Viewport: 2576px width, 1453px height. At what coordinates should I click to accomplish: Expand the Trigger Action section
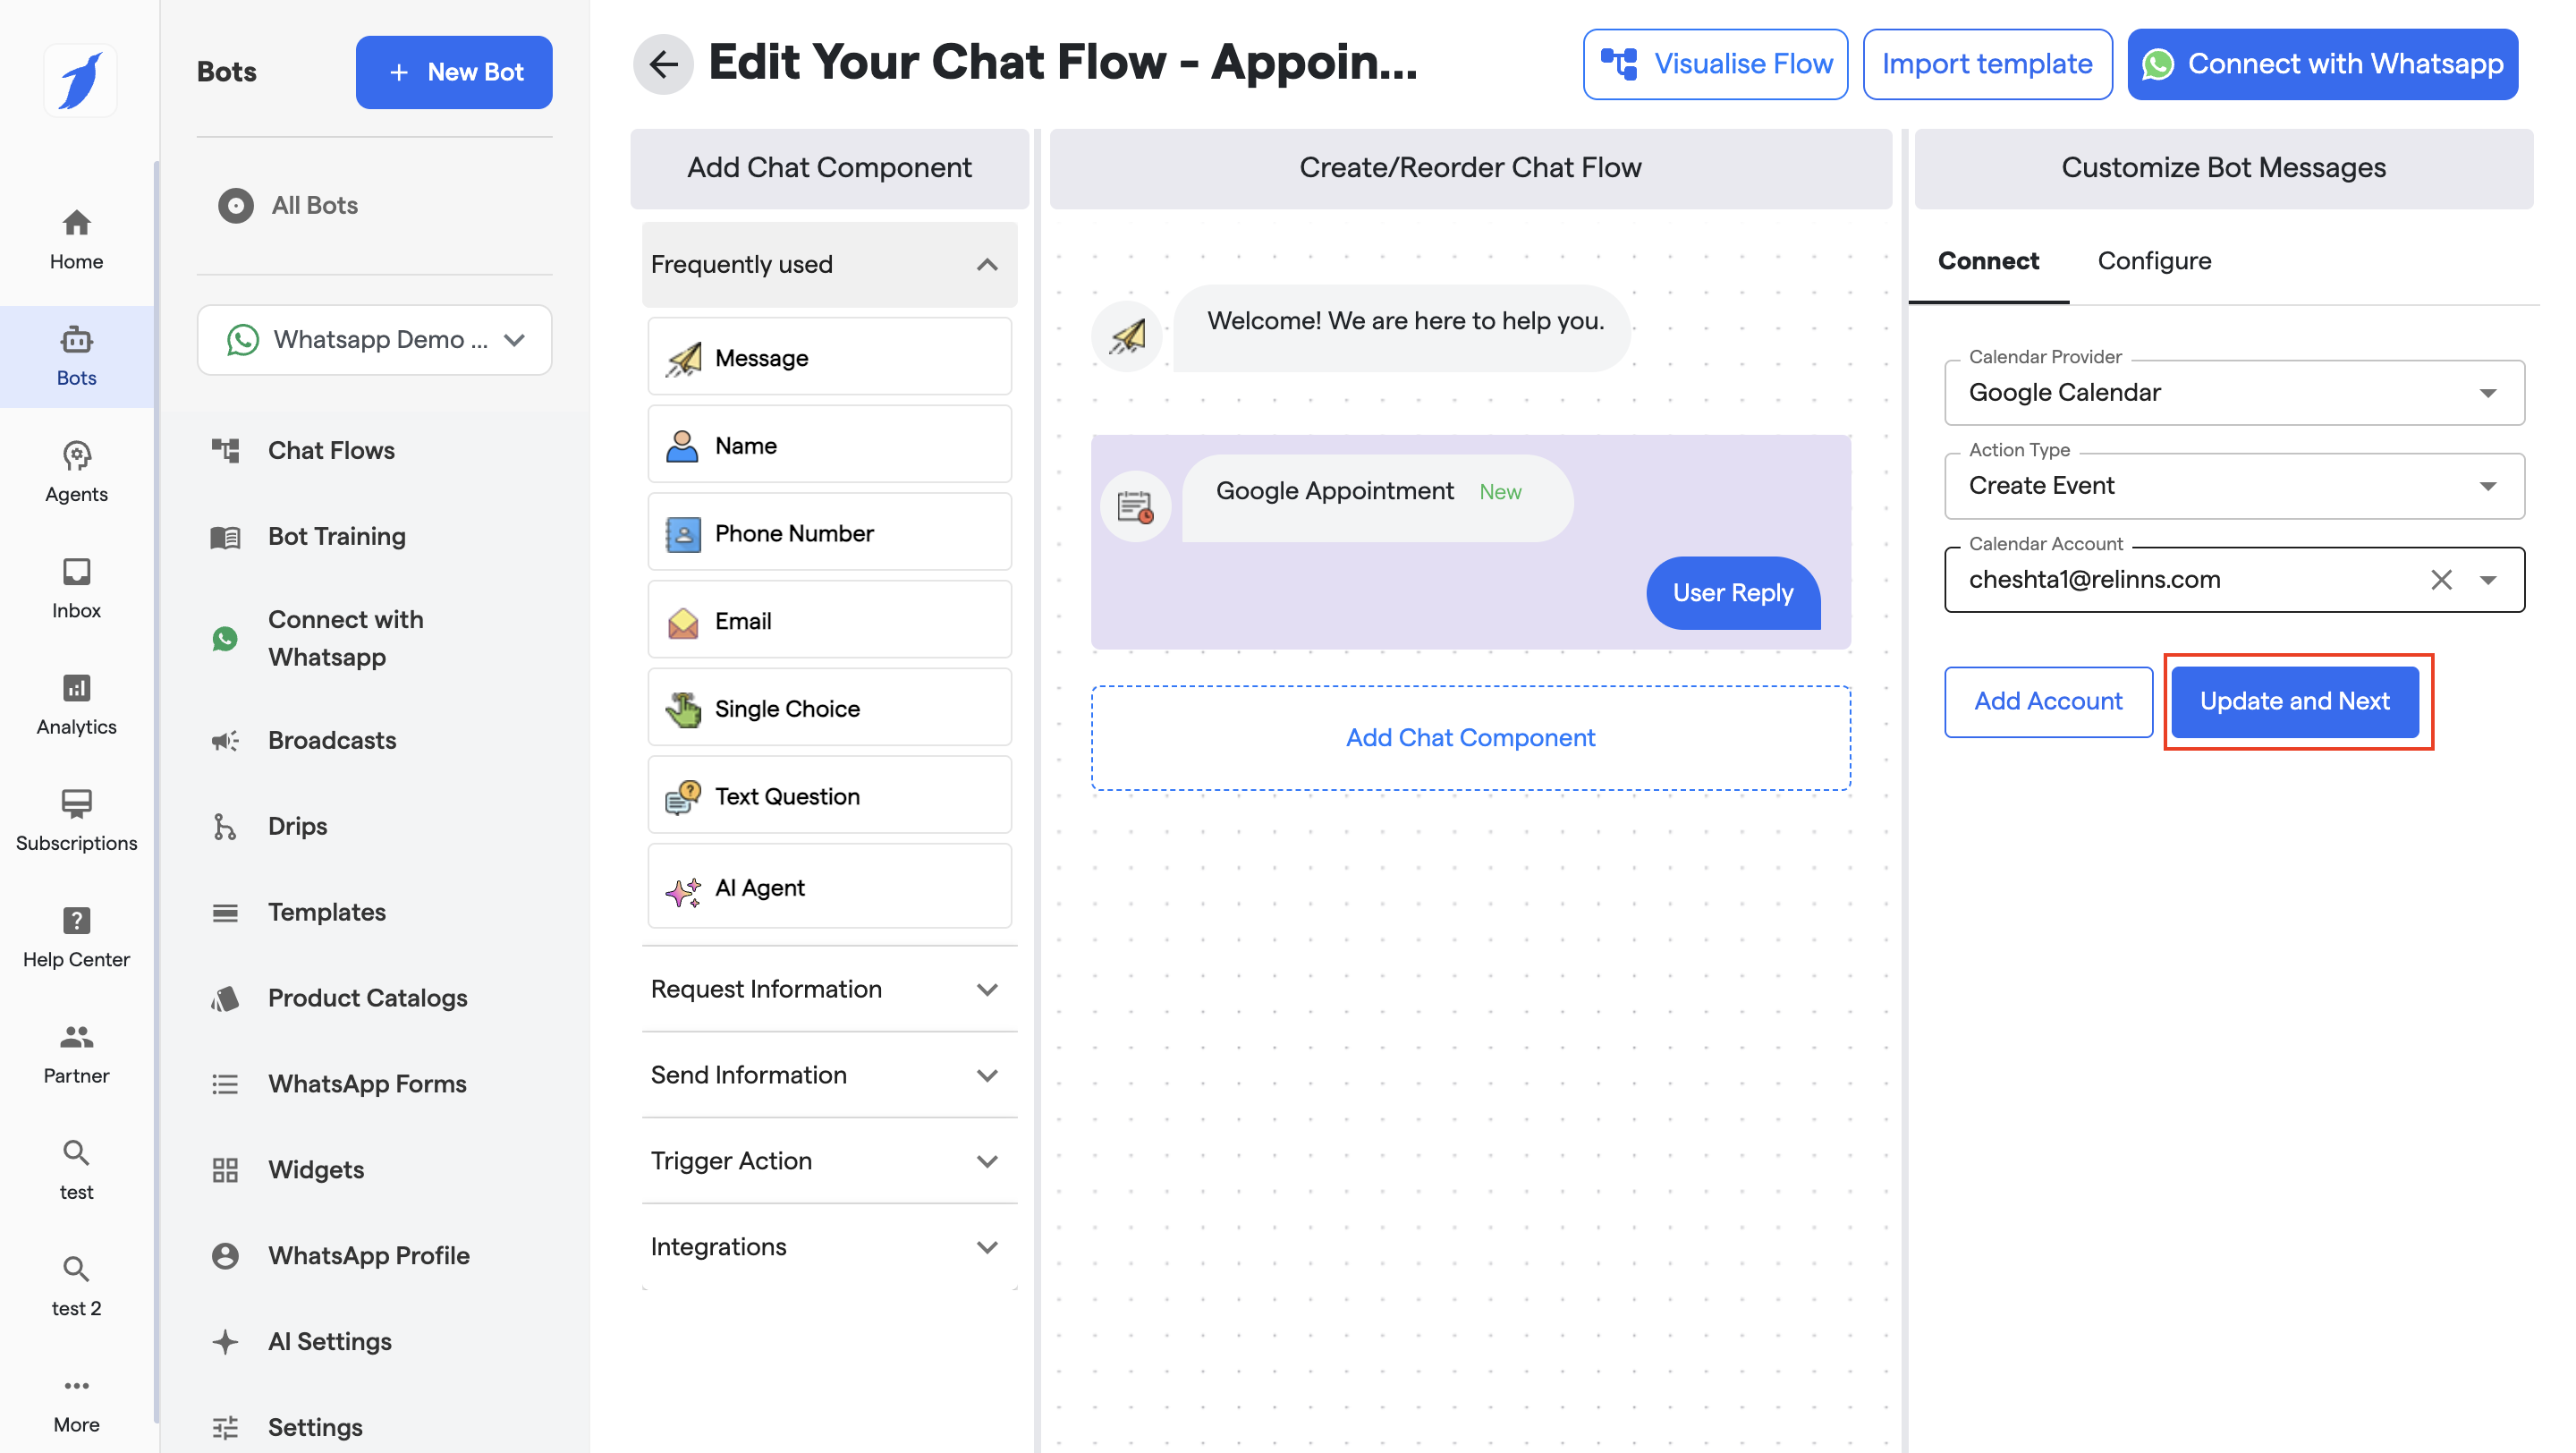[x=829, y=1160]
